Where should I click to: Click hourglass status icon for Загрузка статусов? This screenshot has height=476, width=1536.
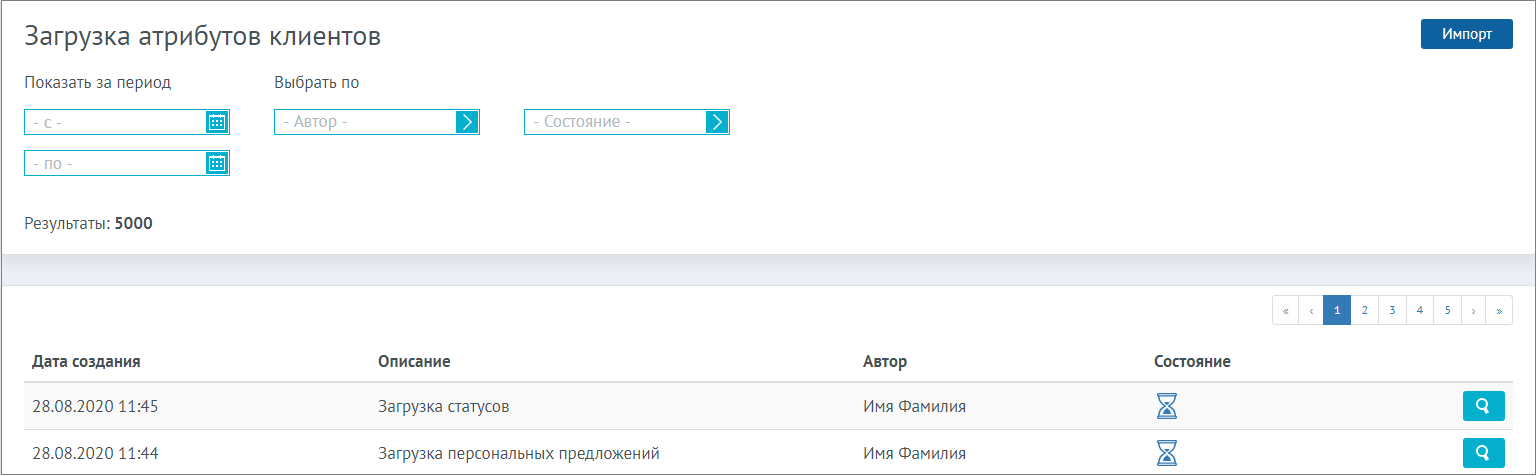[x=1167, y=406]
